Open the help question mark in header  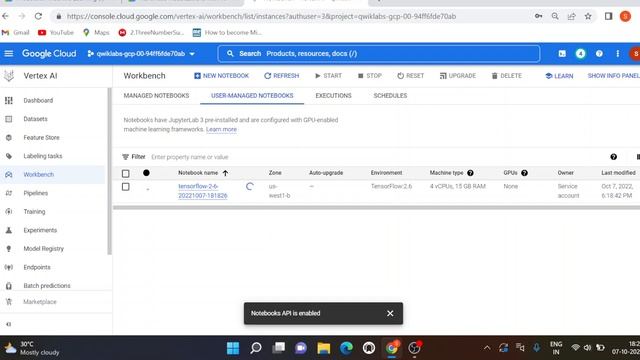coord(599,53)
